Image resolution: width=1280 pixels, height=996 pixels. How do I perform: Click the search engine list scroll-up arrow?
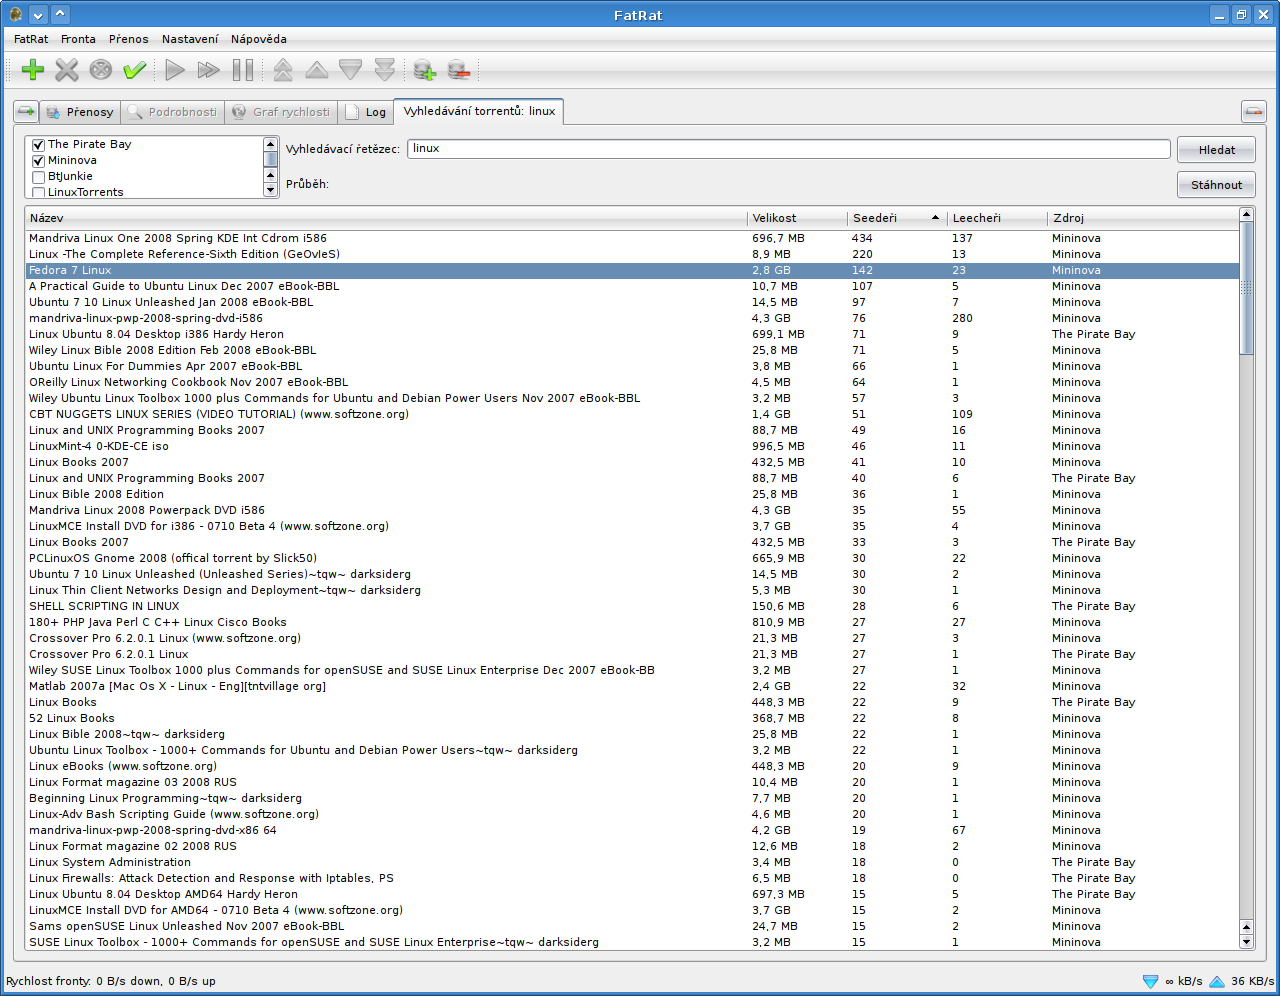(x=270, y=144)
